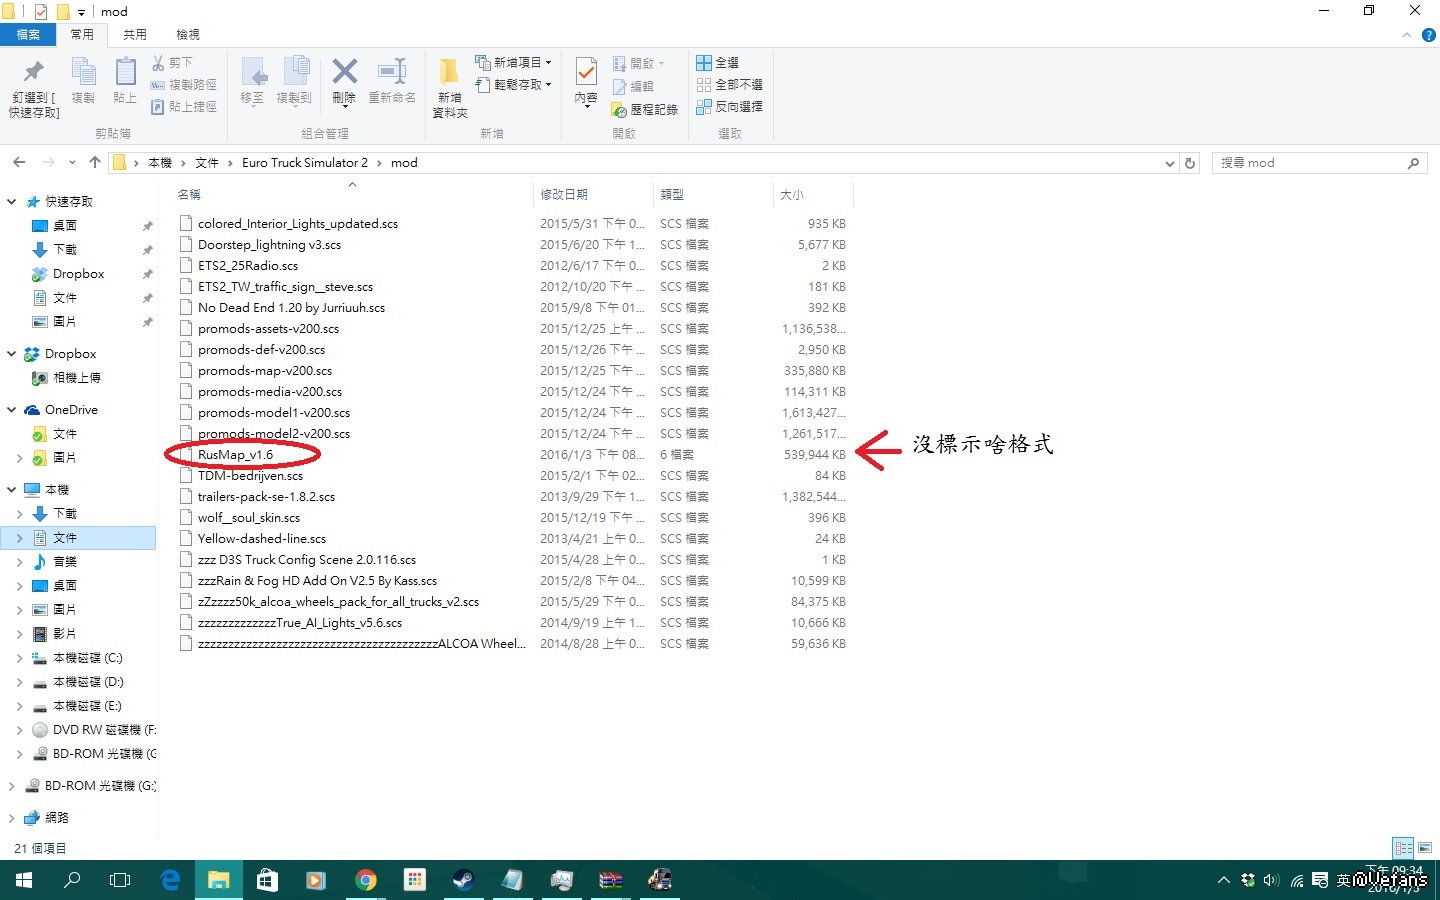This screenshot has width=1440, height=900.
Task: Expand the Network node in navigation pane
Action: (12, 818)
